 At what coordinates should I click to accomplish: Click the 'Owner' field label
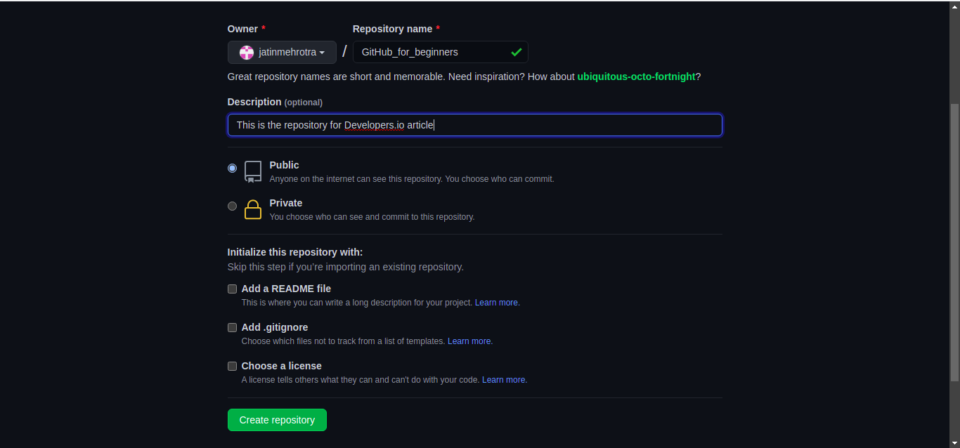(242, 29)
